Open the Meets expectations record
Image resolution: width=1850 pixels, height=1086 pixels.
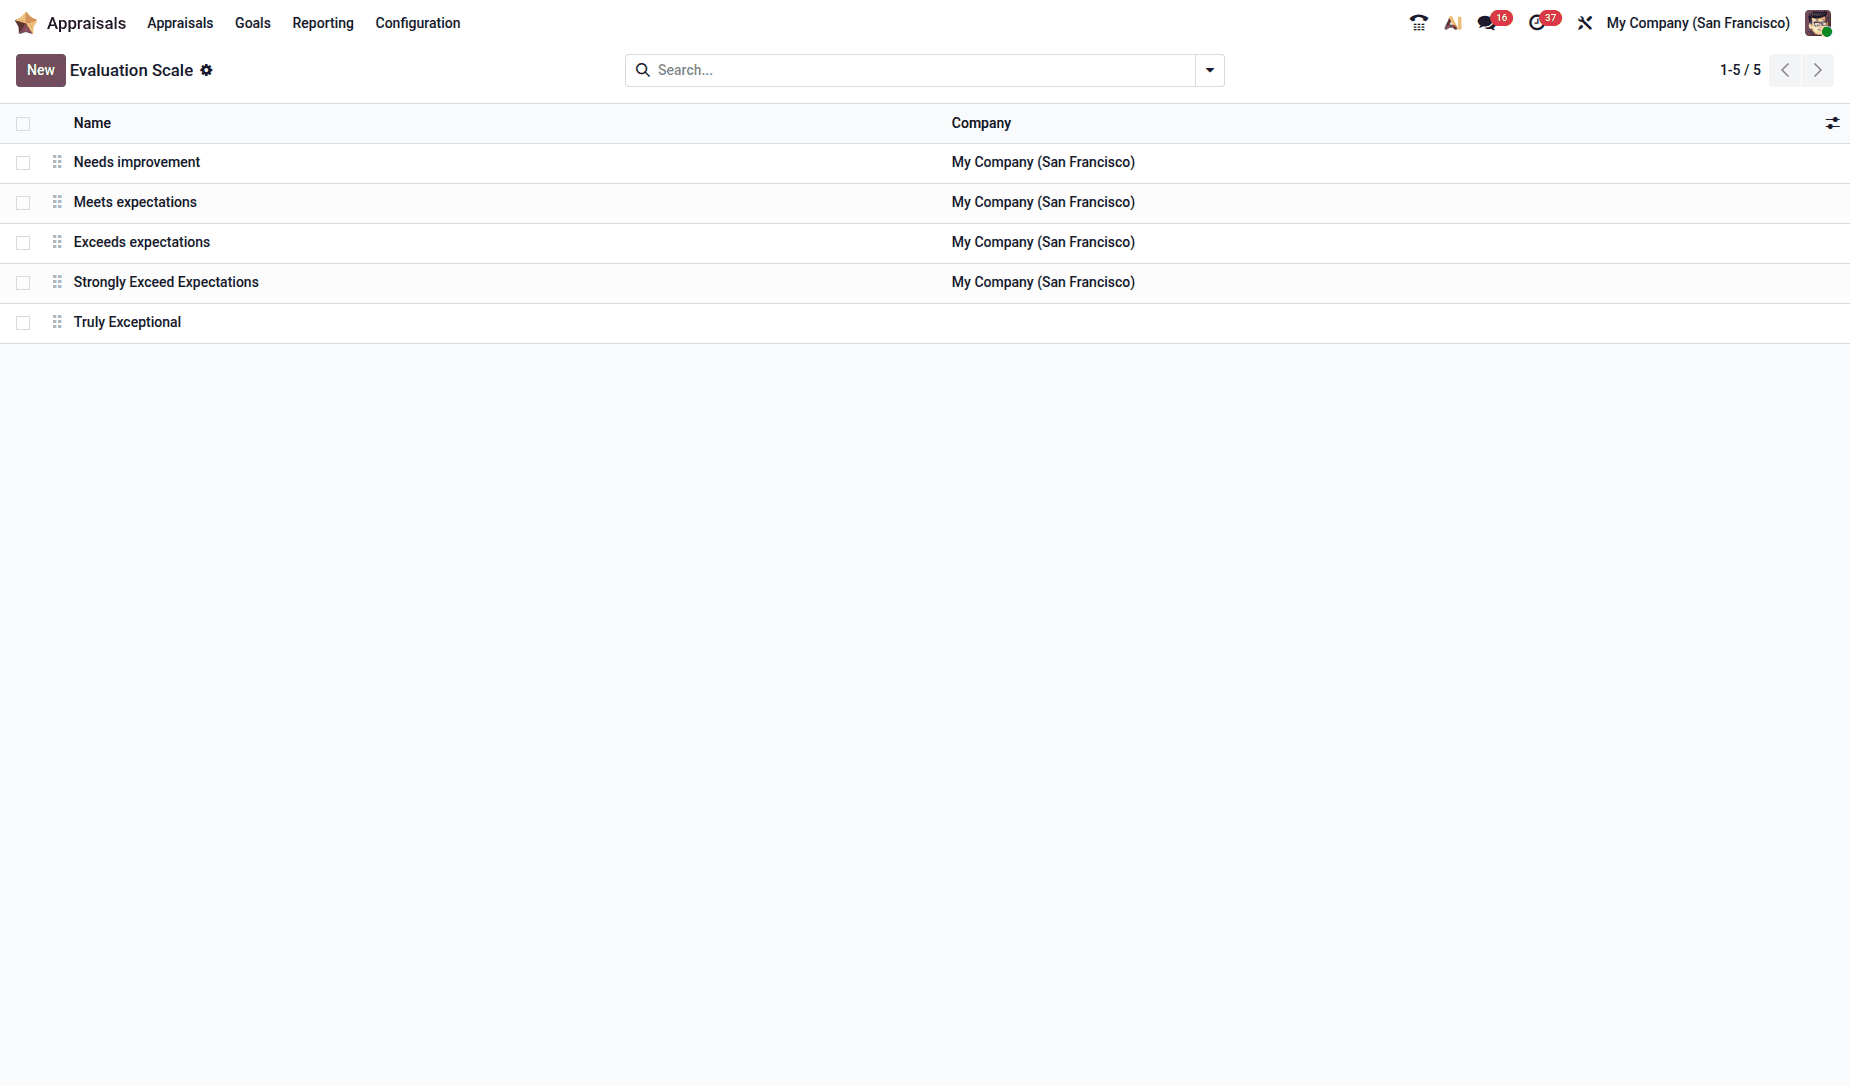click(x=135, y=202)
